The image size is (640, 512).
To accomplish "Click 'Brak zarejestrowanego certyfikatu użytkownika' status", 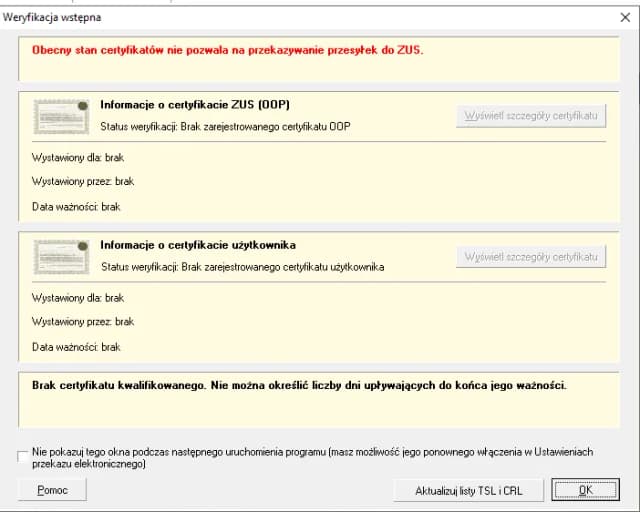I will tap(282, 267).
